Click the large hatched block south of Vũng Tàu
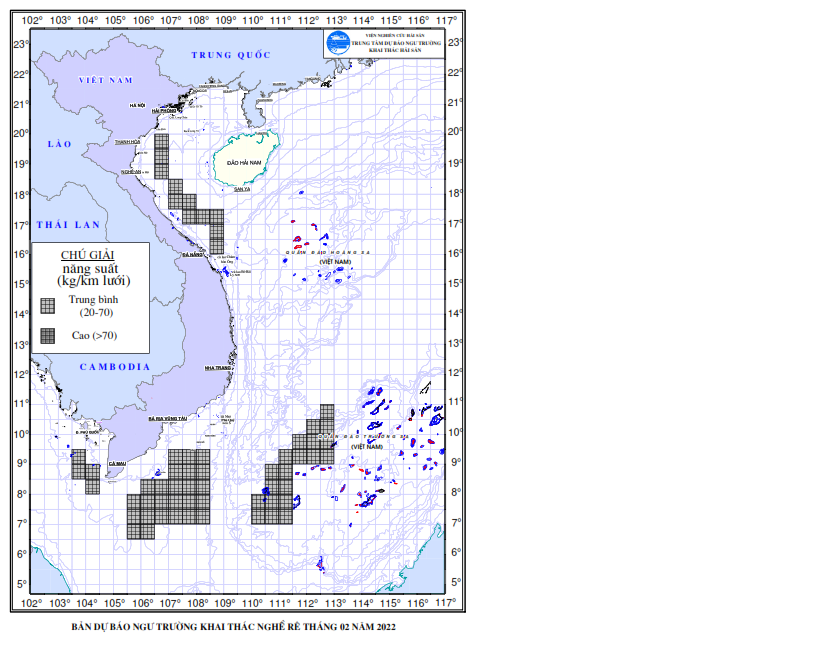This screenshot has width=819, height=645. 169,494
